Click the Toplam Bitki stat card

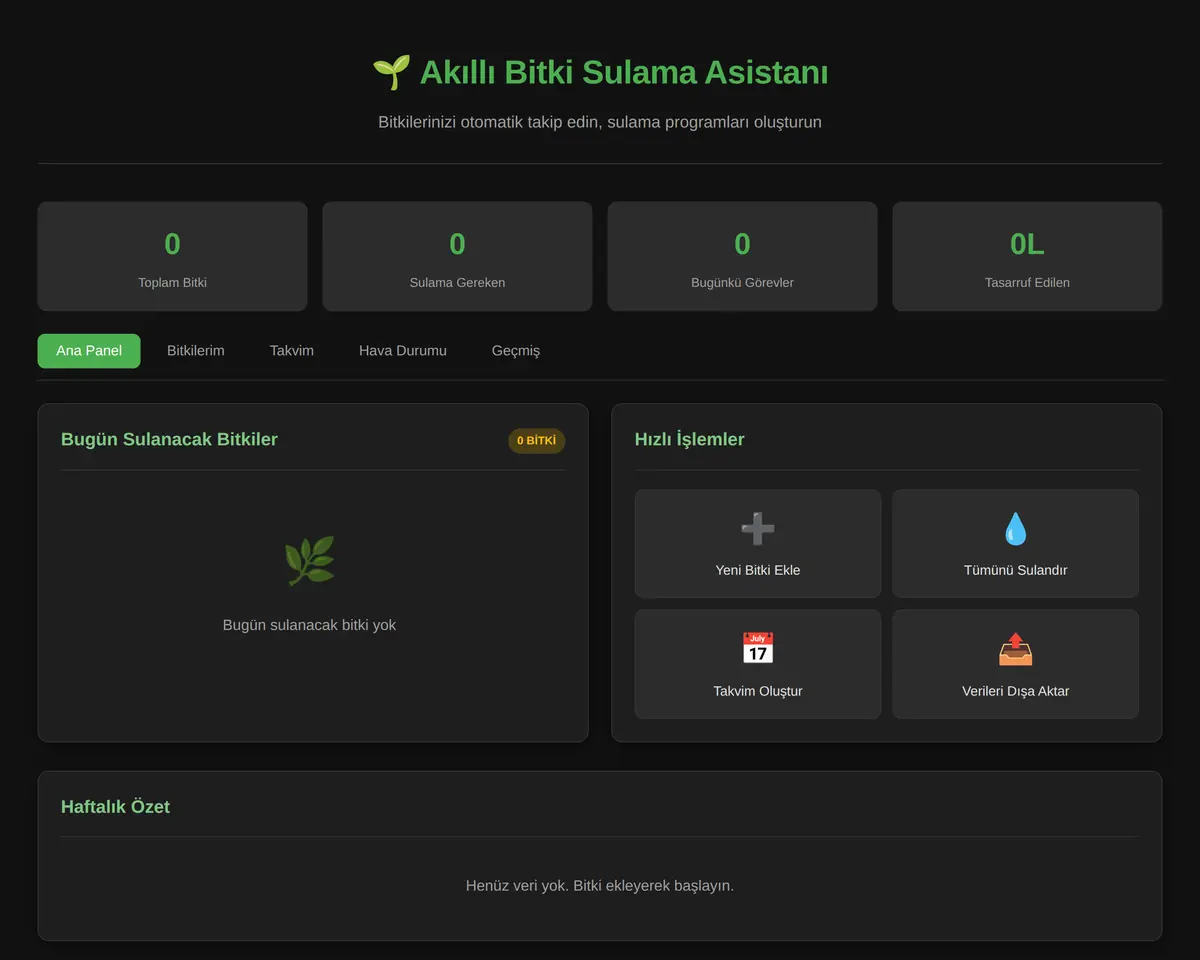[x=173, y=256]
